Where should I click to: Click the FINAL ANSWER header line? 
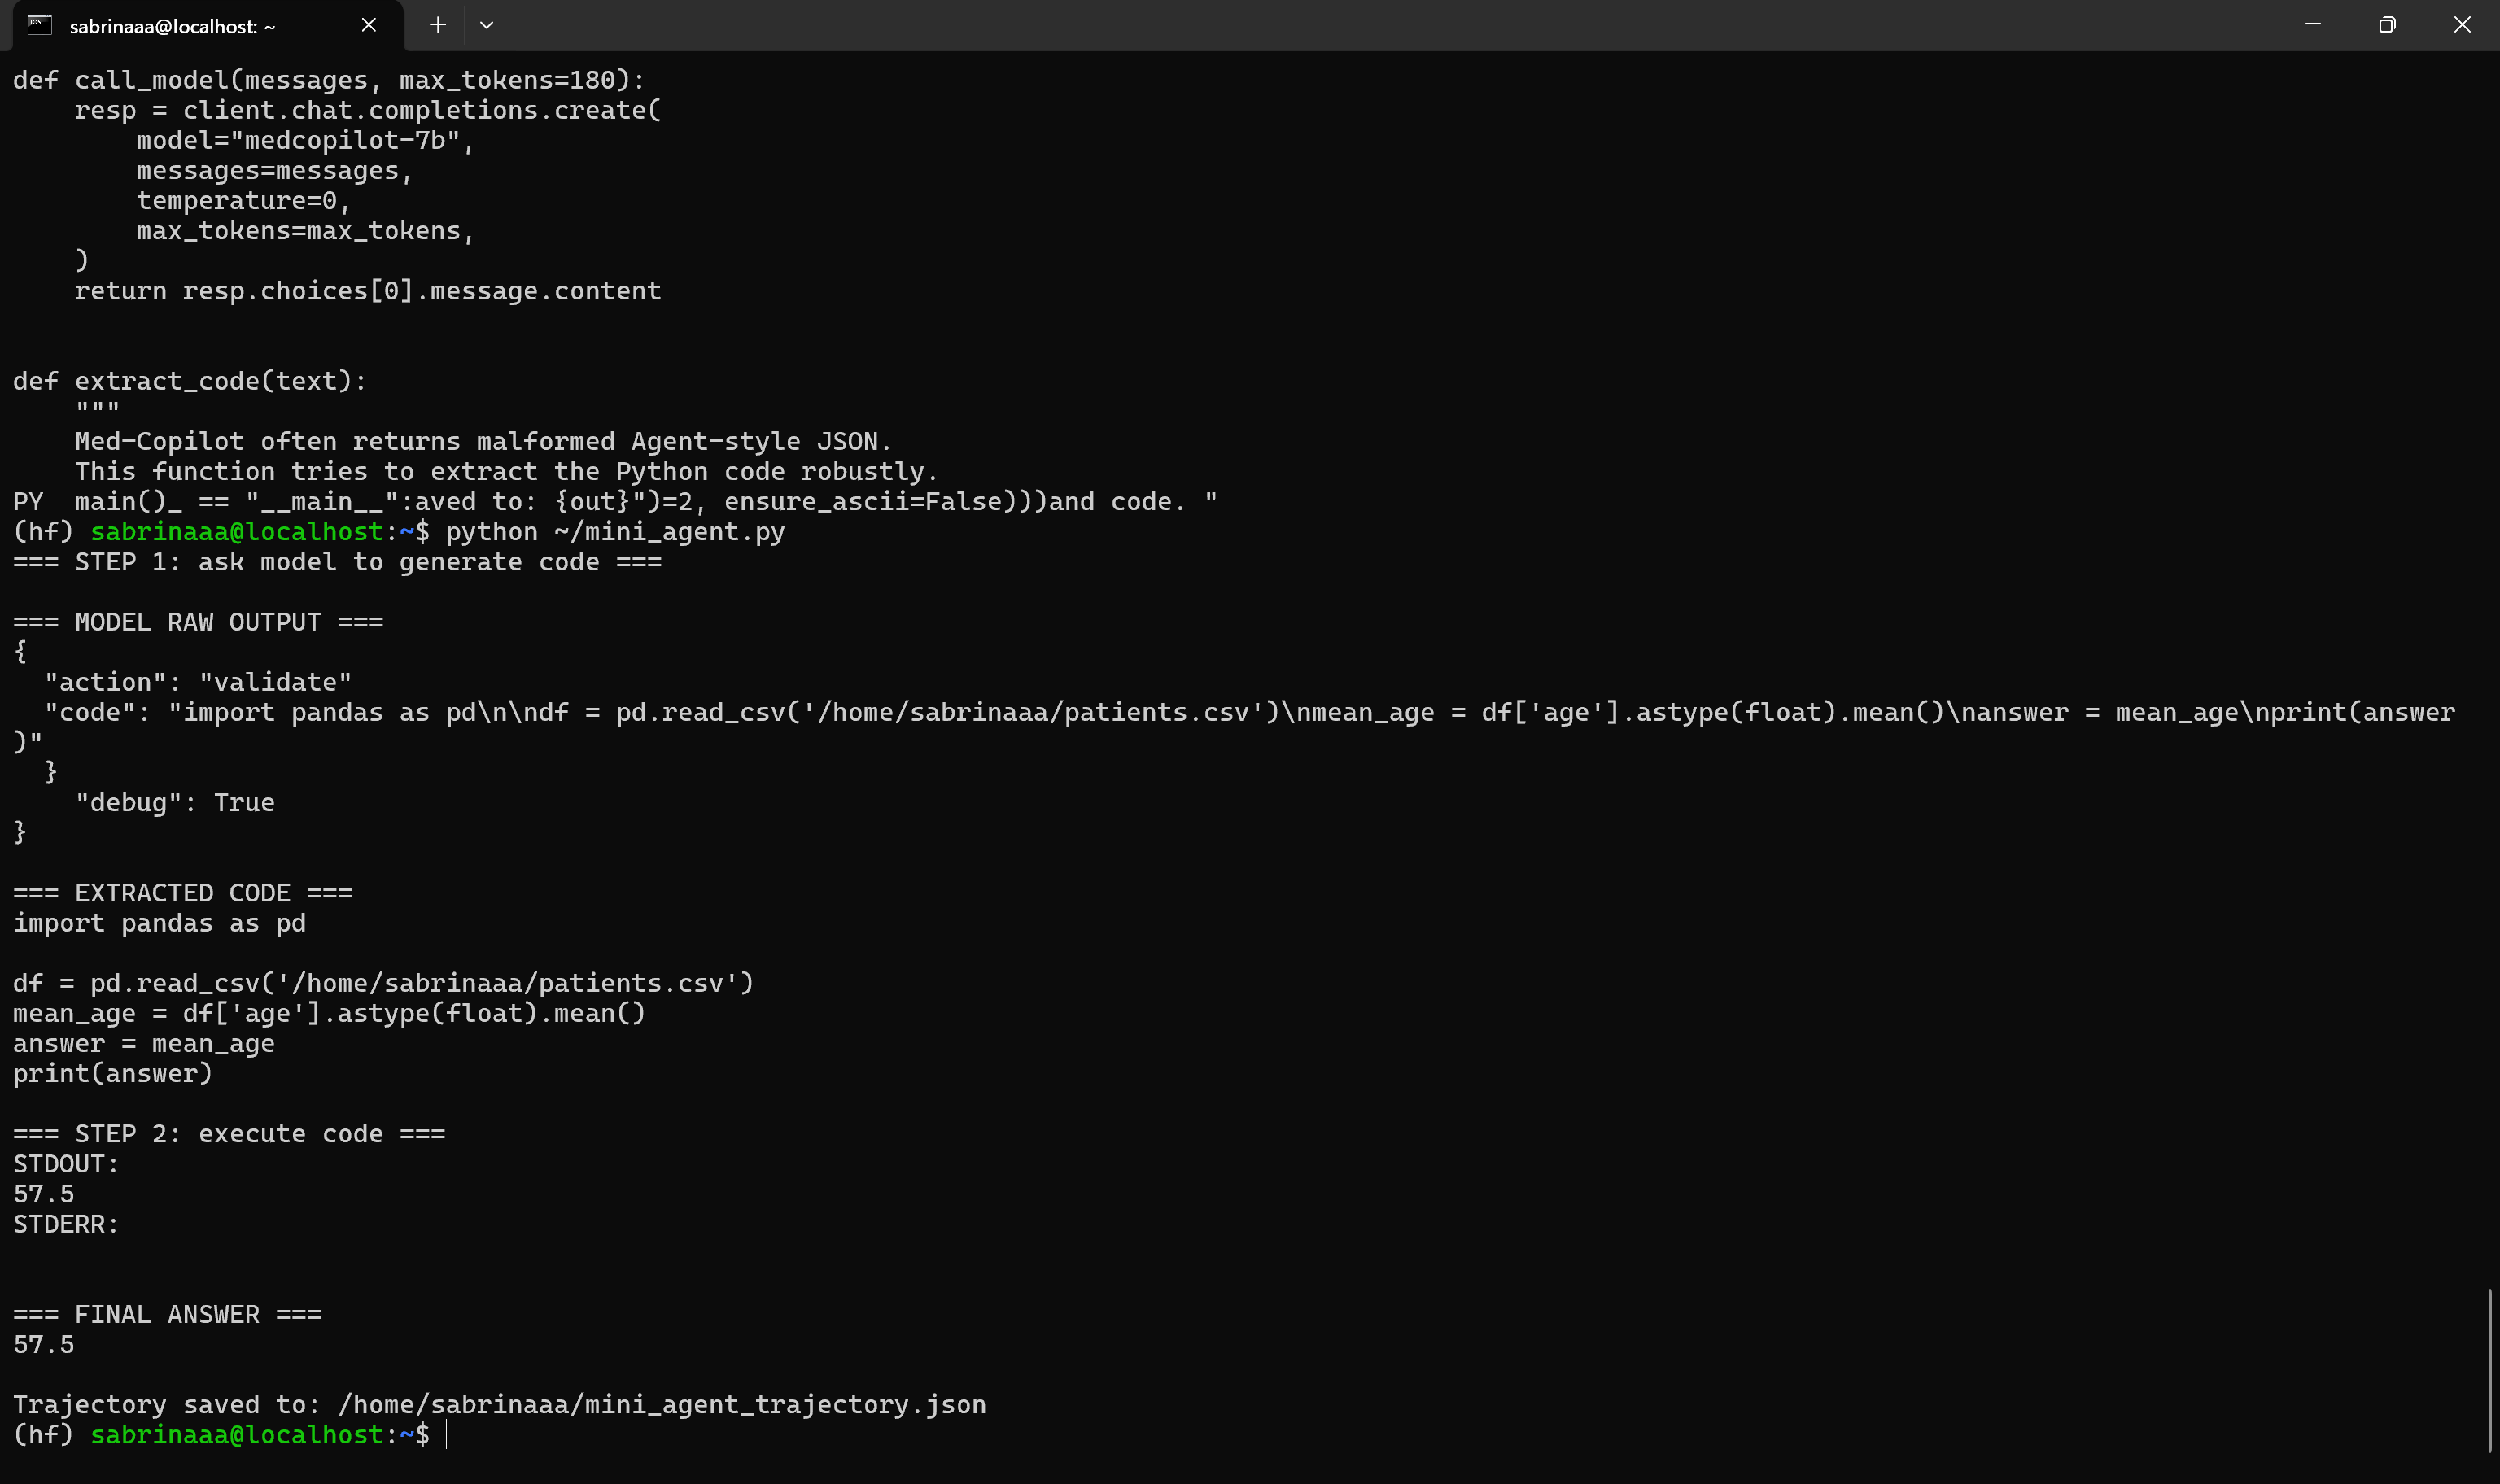pyautogui.click(x=167, y=1314)
